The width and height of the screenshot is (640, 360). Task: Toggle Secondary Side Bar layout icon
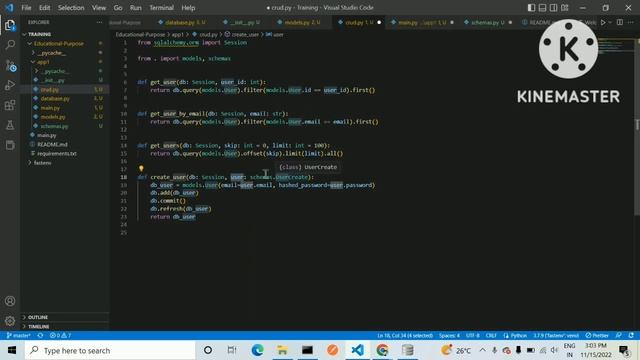[x=553, y=8]
